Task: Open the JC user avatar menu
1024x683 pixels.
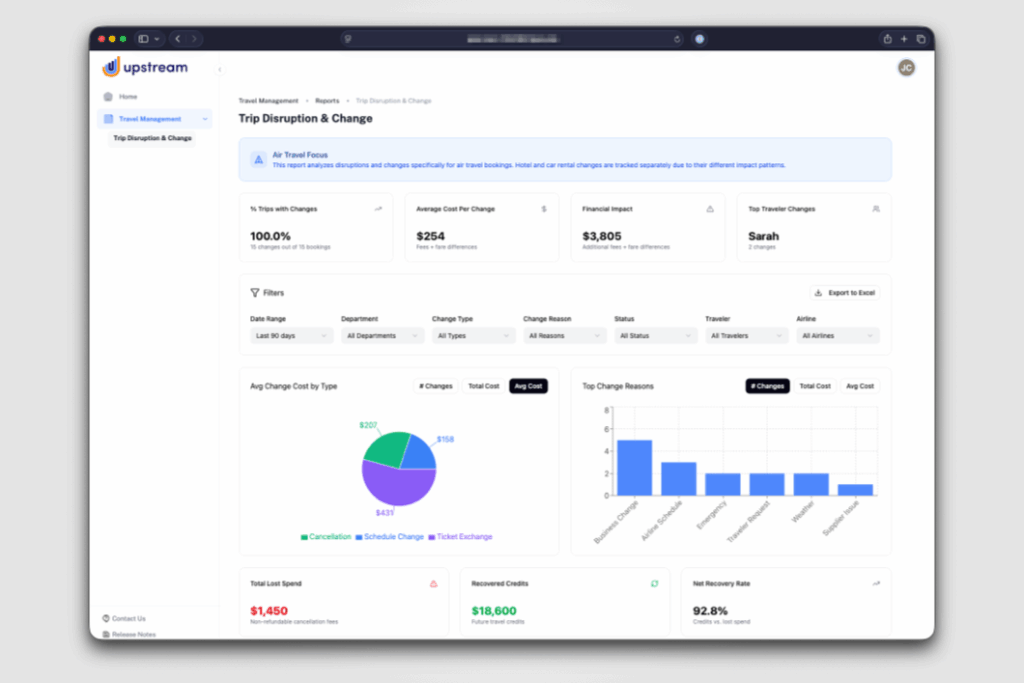Action: [x=906, y=68]
